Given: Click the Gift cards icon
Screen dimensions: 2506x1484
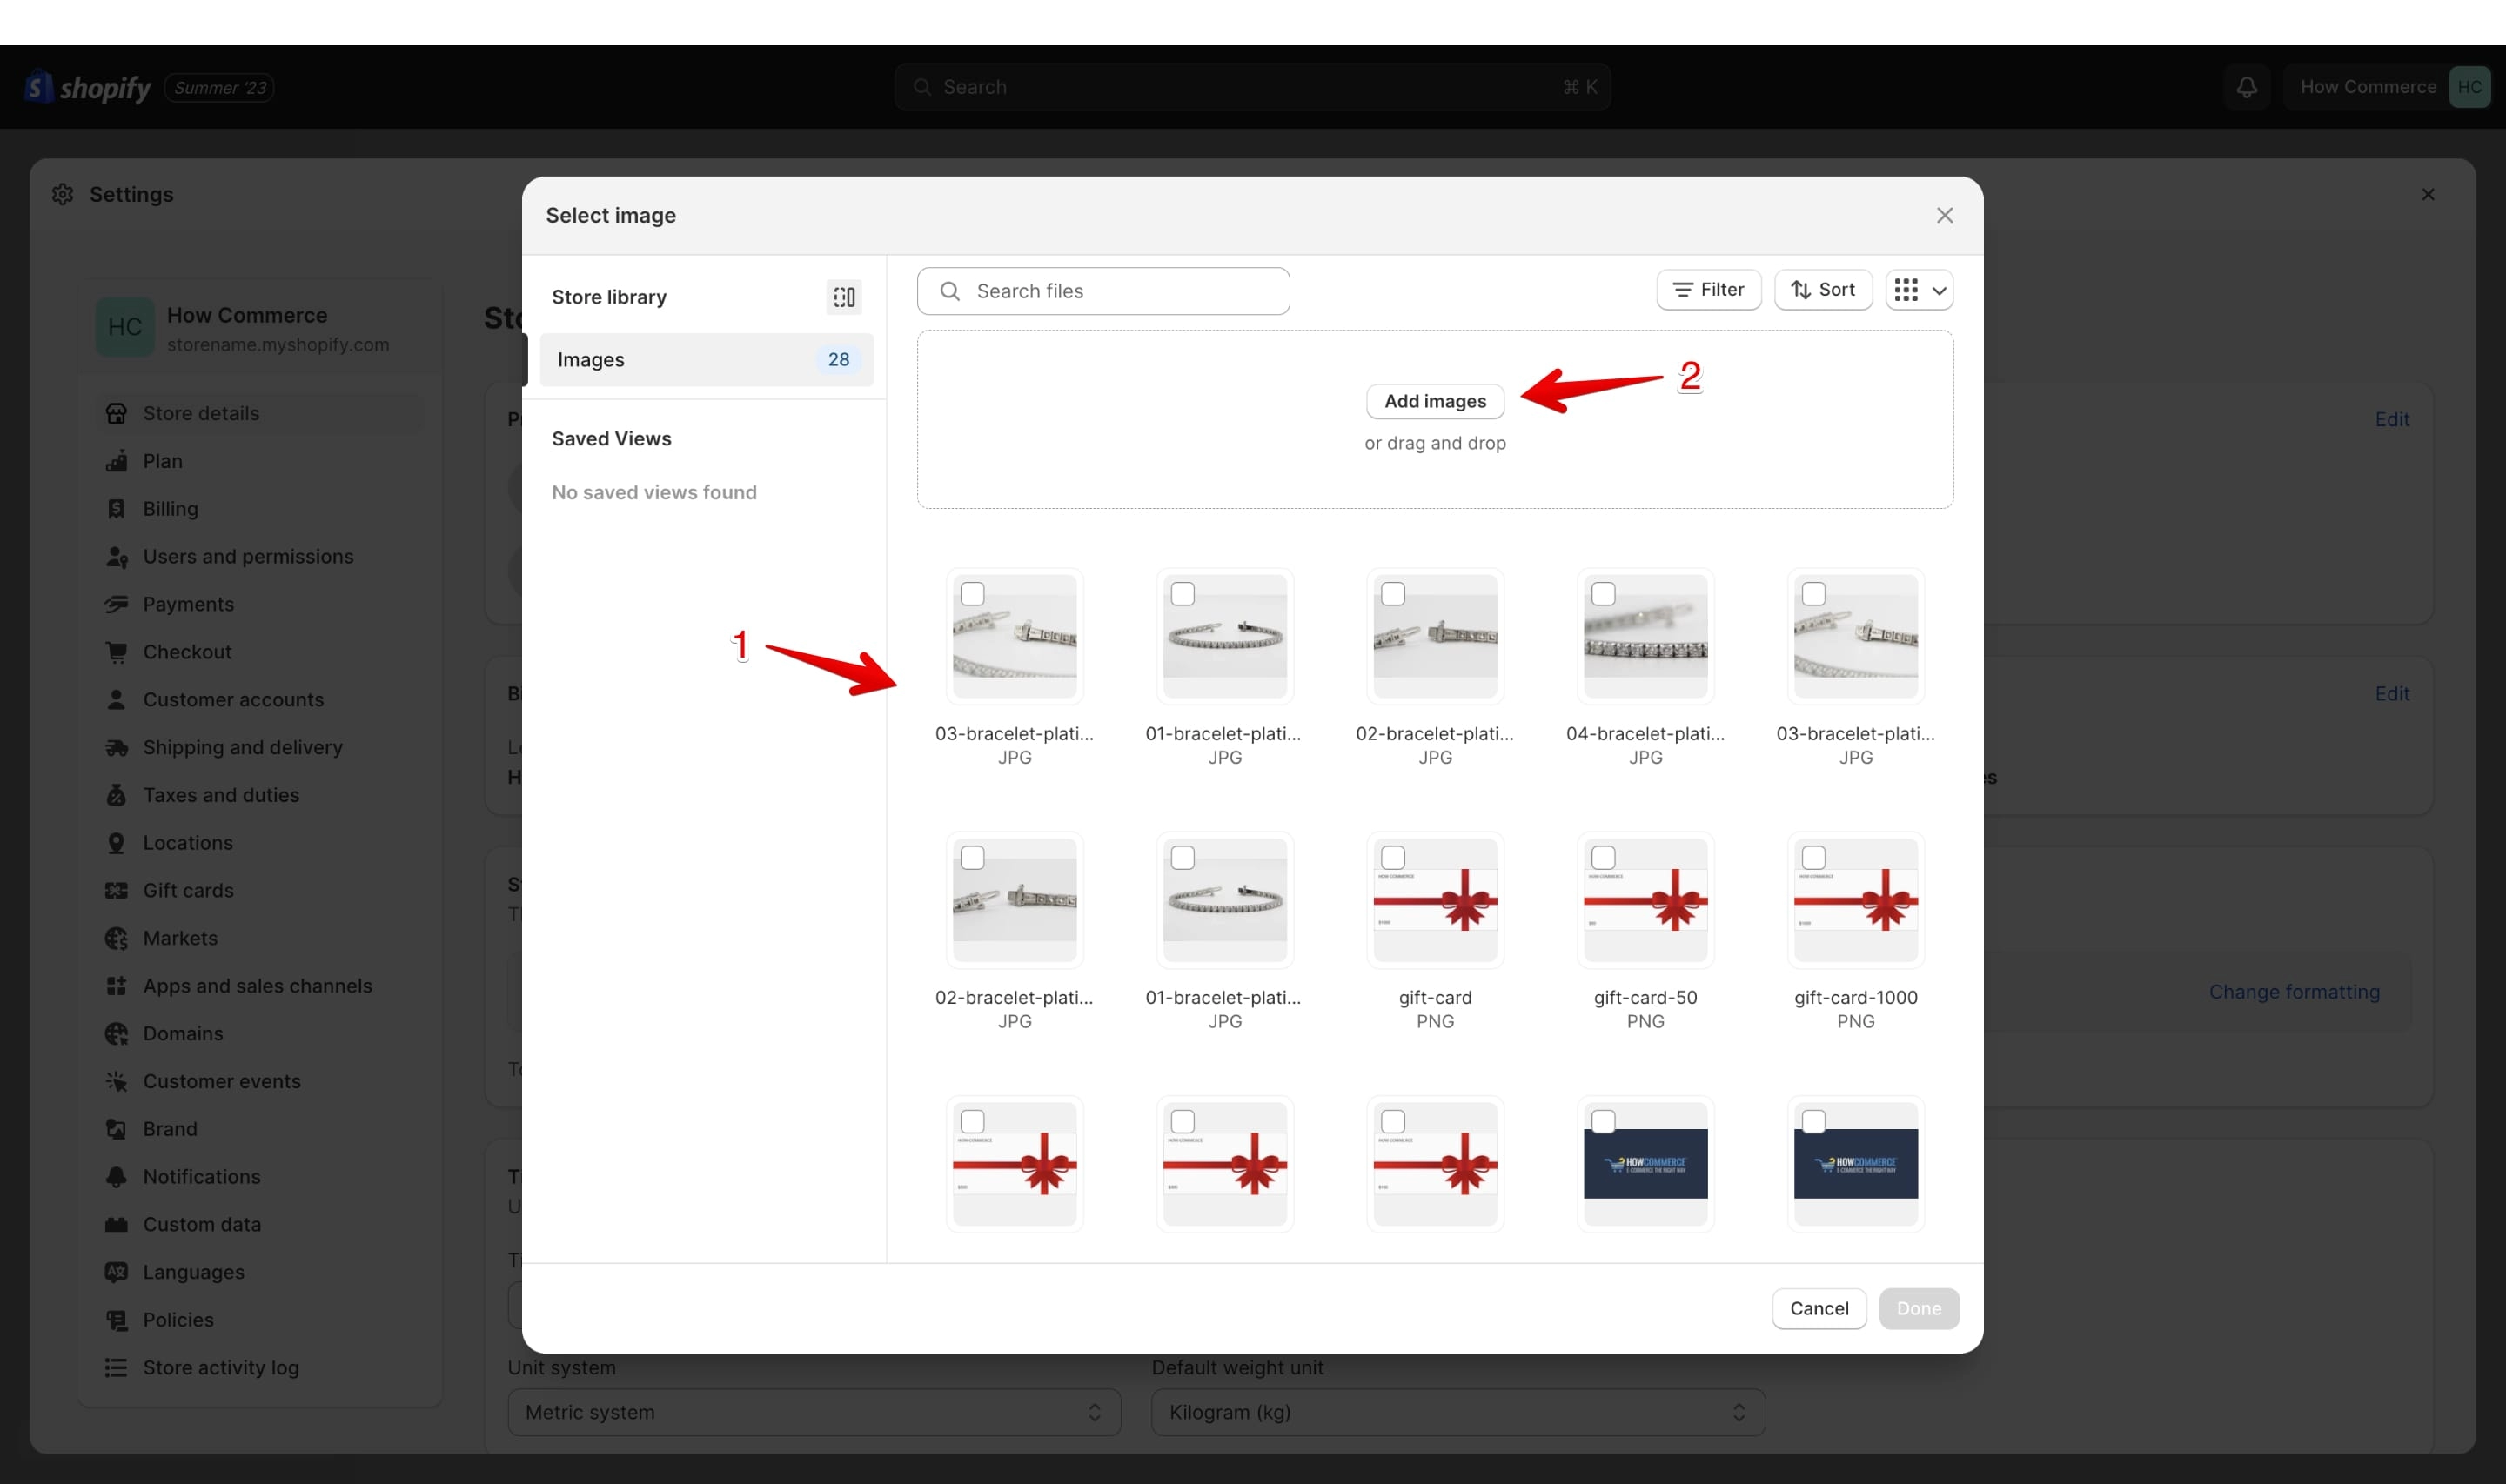Looking at the screenshot, I should tap(116, 890).
